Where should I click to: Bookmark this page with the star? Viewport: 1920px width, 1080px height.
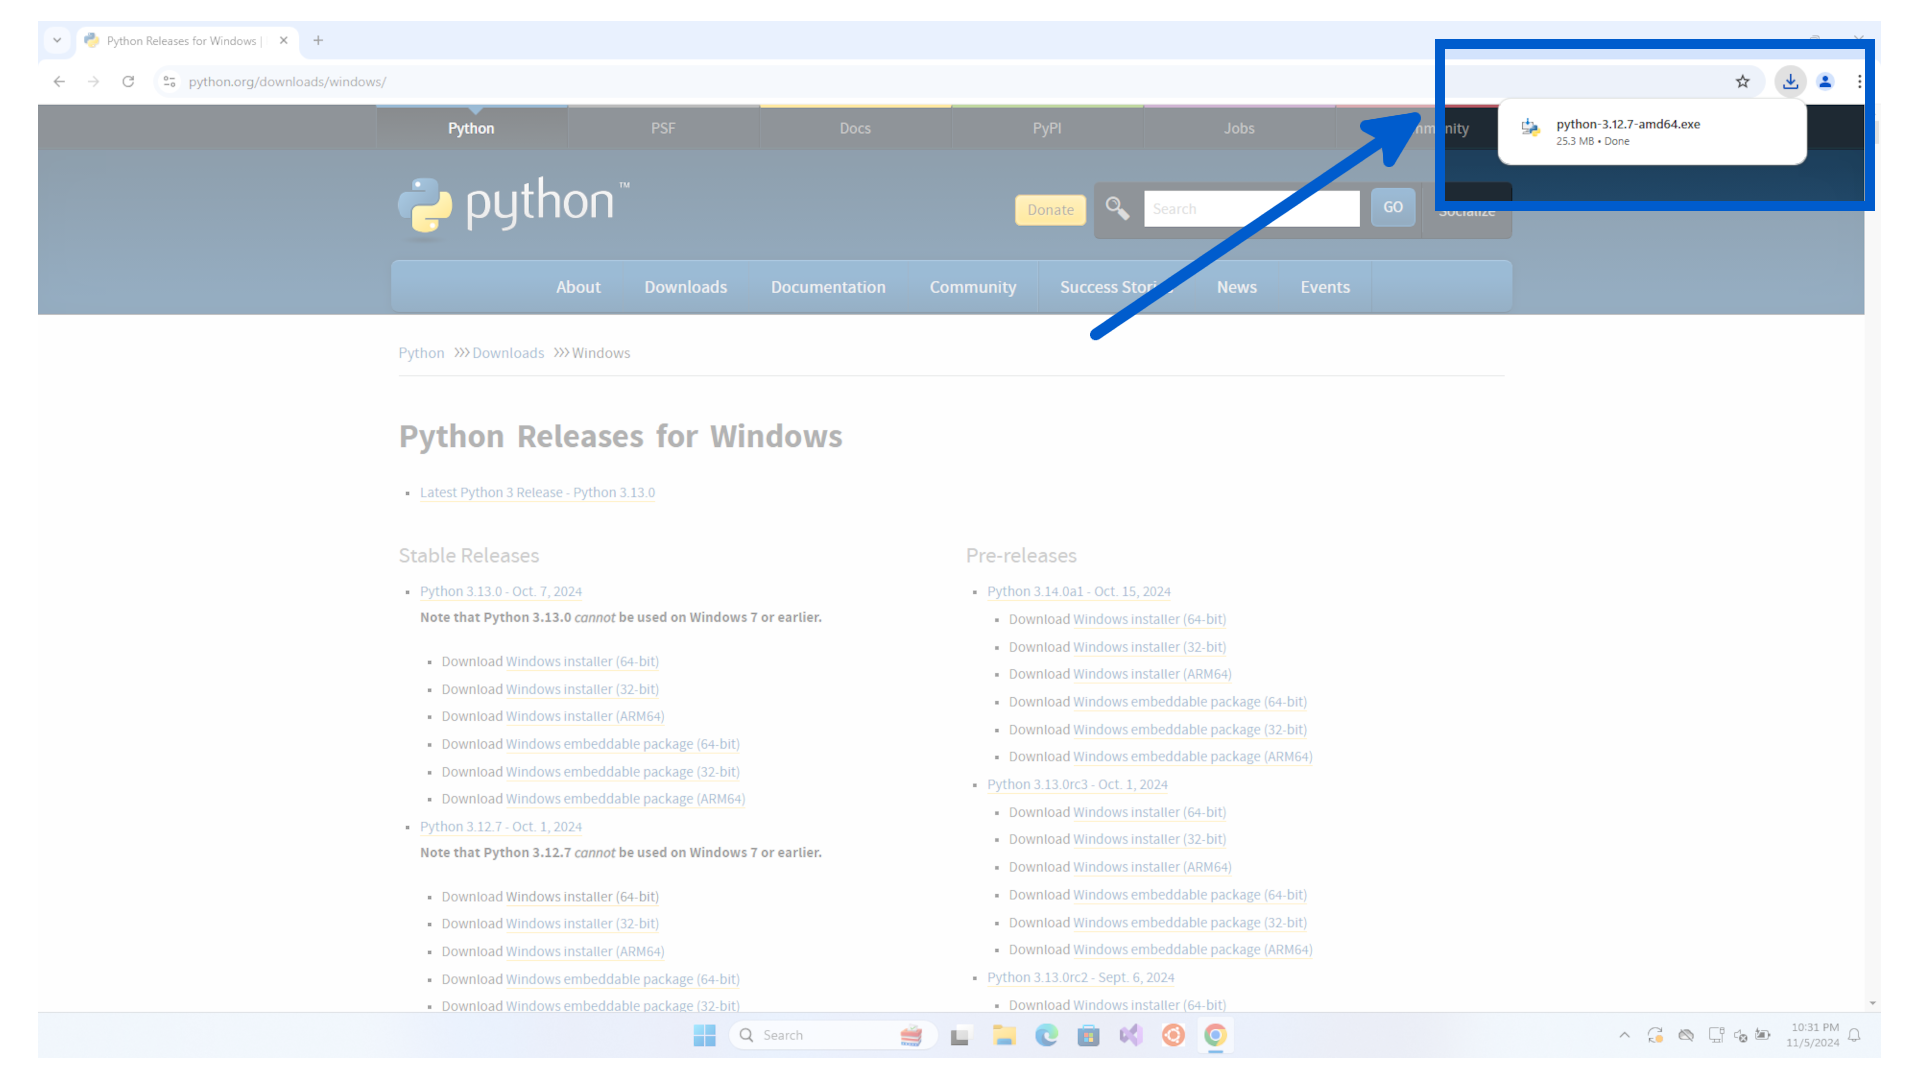pyautogui.click(x=1743, y=81)
